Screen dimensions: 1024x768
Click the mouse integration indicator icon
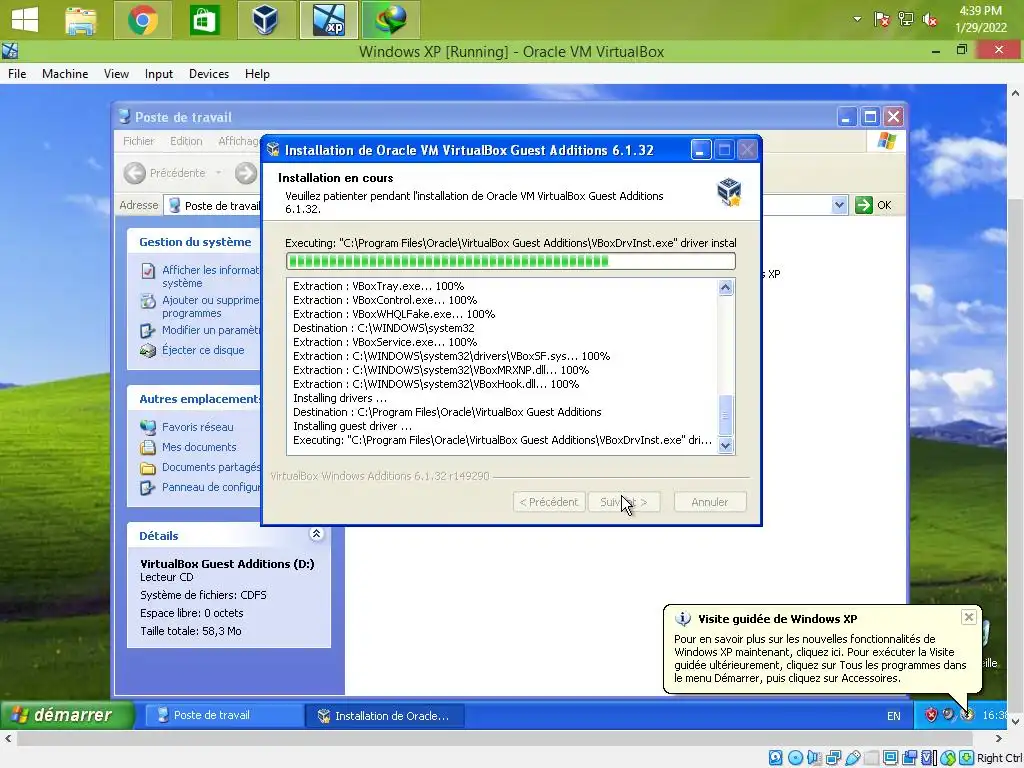tap(948, 758)
